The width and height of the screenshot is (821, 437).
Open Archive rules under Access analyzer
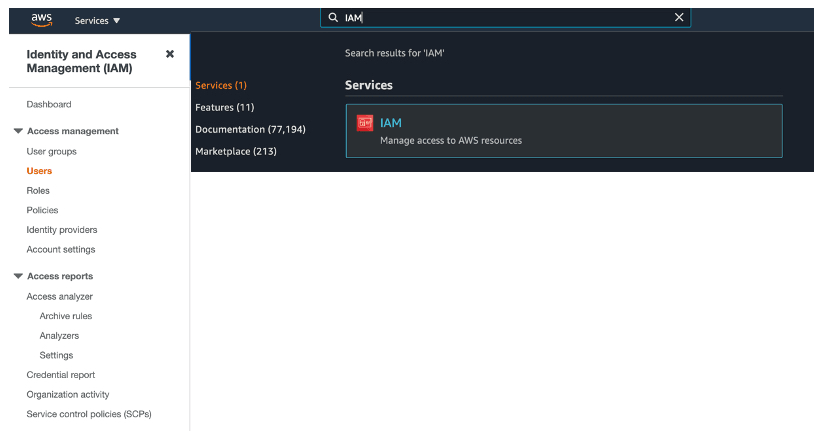[x=66, y=316]
